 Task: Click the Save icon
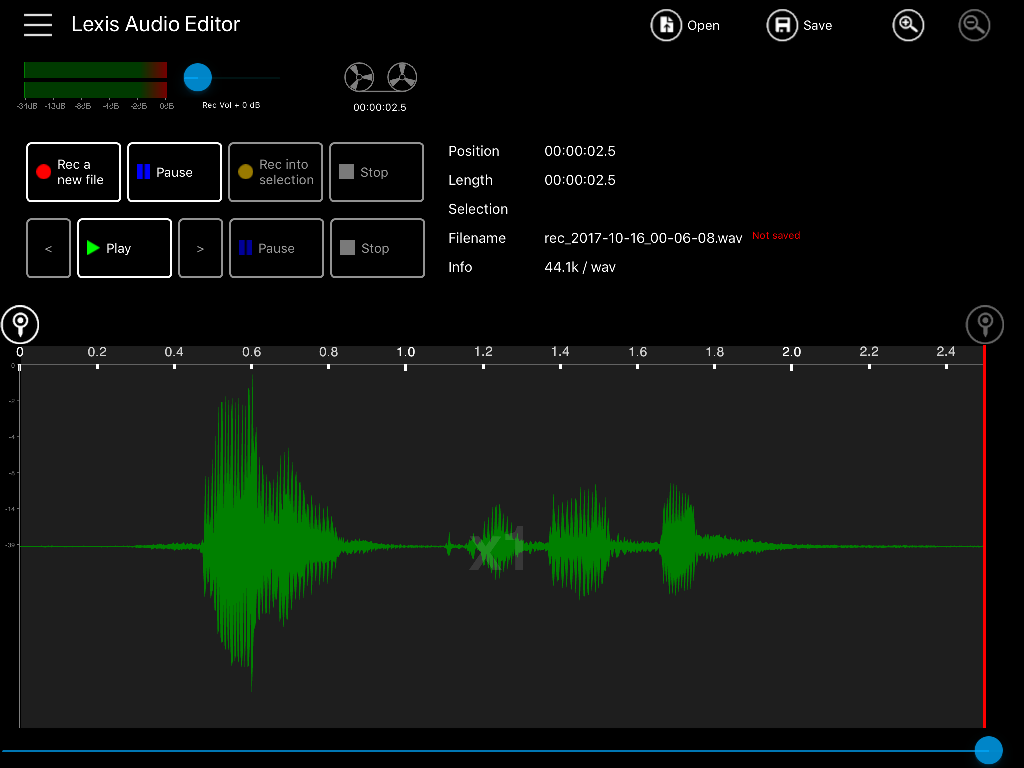(782, 25)
